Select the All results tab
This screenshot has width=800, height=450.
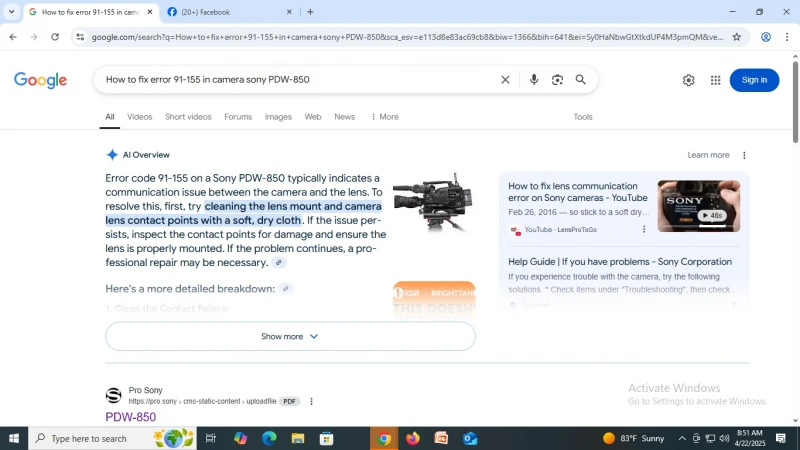click(110, 117)
